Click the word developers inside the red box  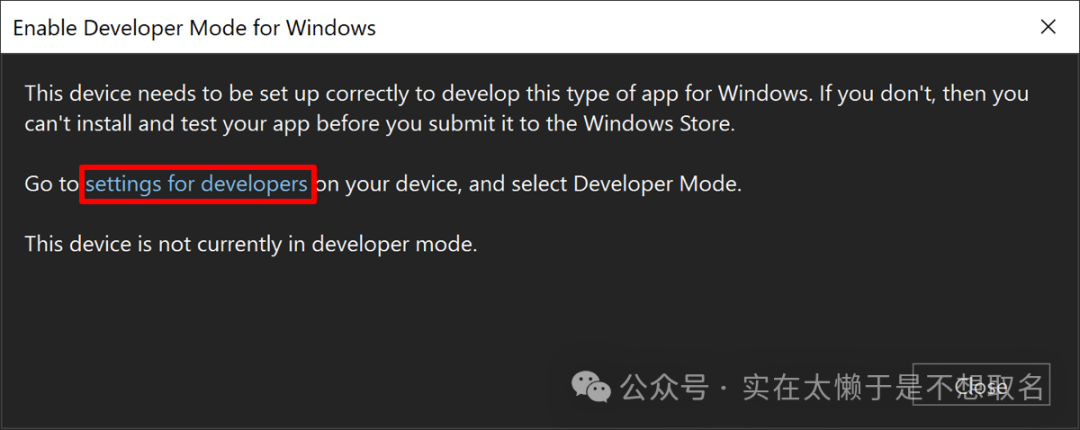254,184
